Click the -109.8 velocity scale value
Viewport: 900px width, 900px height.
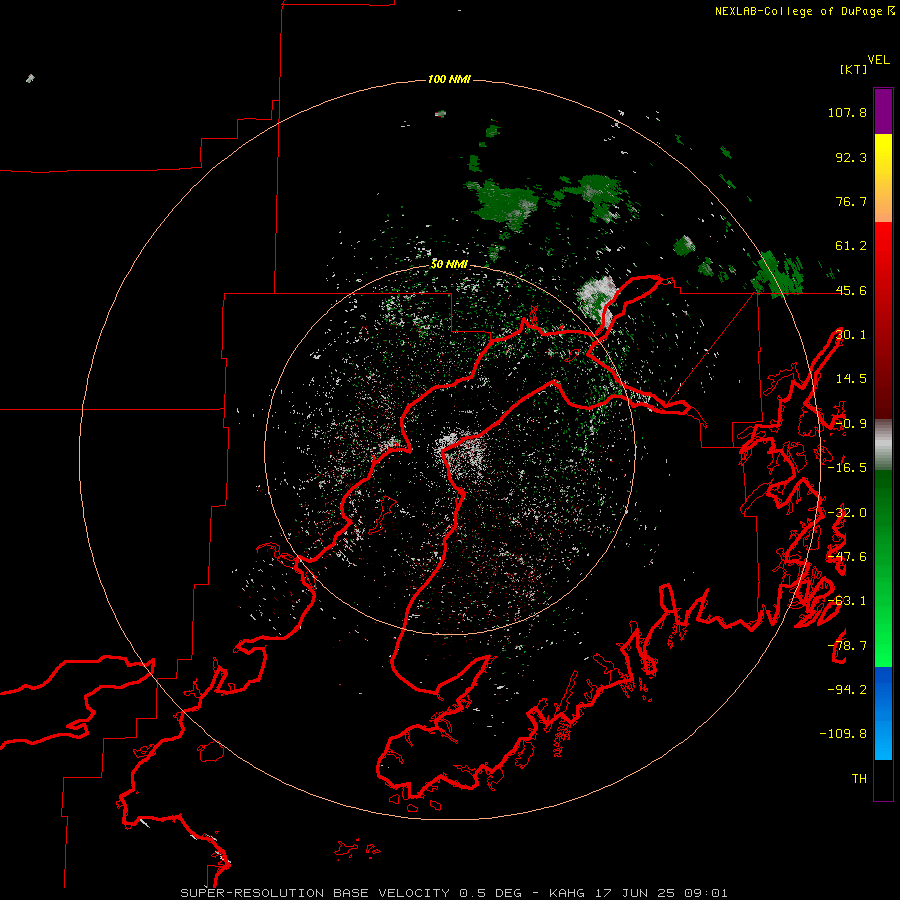(843, 734)
